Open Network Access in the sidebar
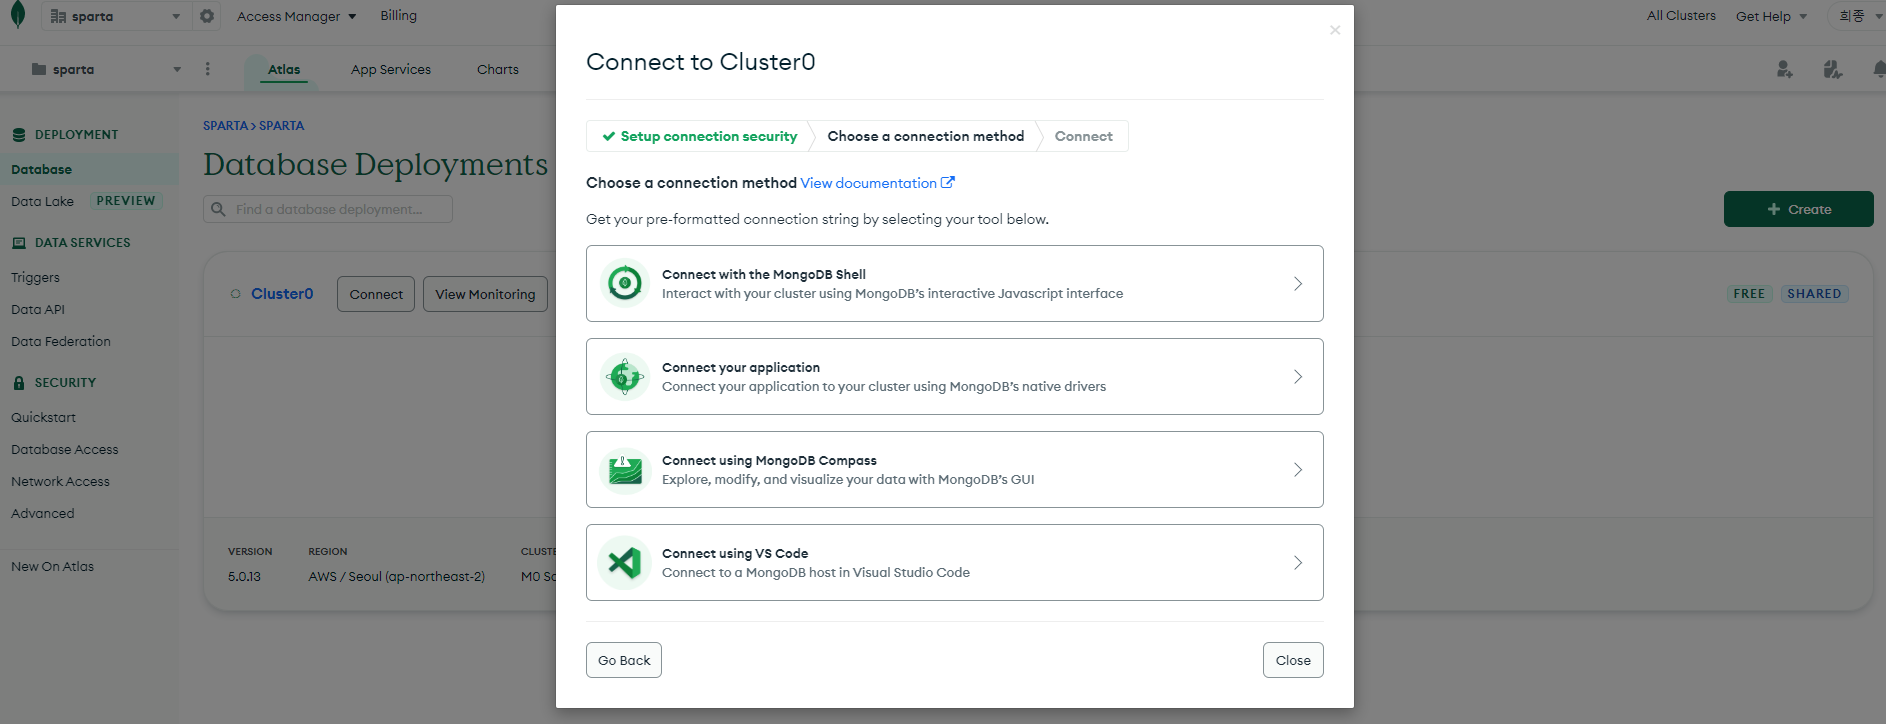 tap(60, 481)
